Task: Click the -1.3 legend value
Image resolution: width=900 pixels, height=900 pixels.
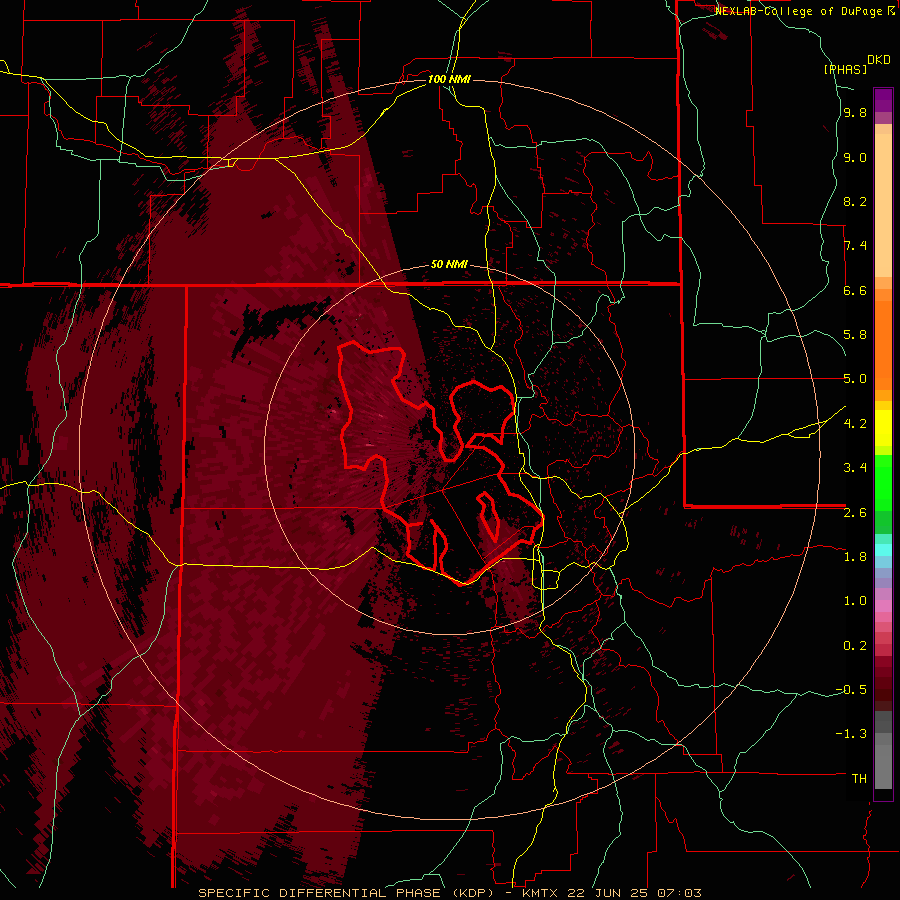Action: [851, 734]
